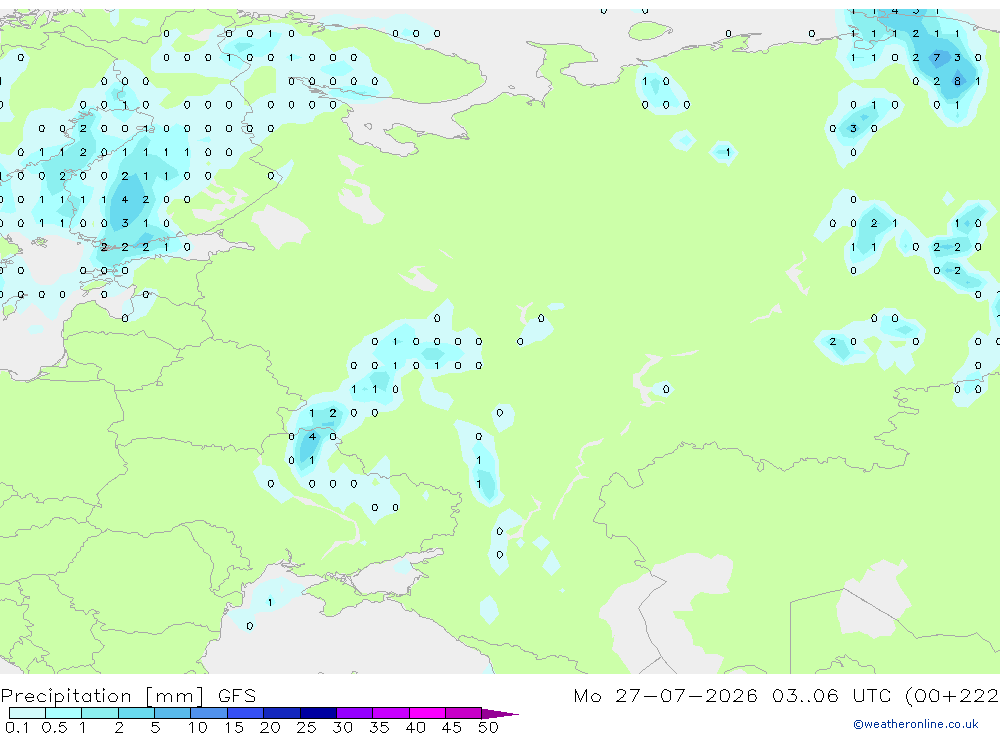Click the 20–25 mm legend color swatch
1000x733 pixels.
click(282, 713)
